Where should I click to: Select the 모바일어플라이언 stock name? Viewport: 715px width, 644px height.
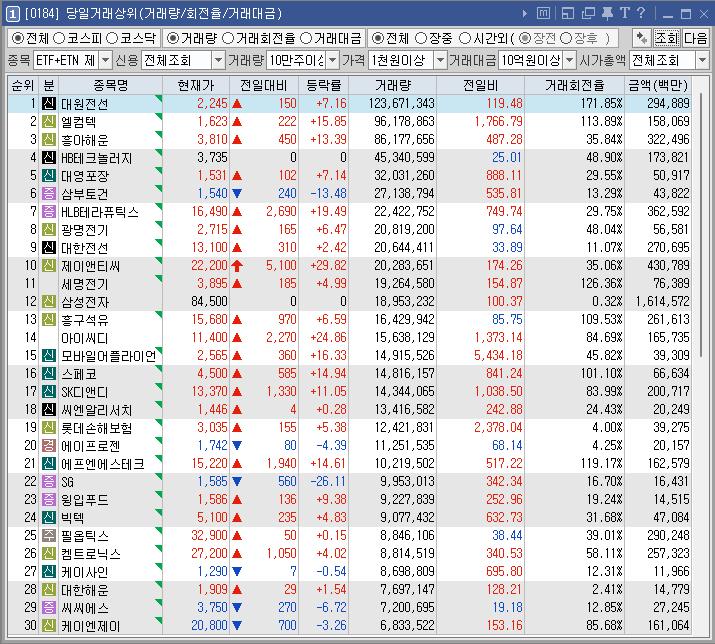click(x=109, y=355)
